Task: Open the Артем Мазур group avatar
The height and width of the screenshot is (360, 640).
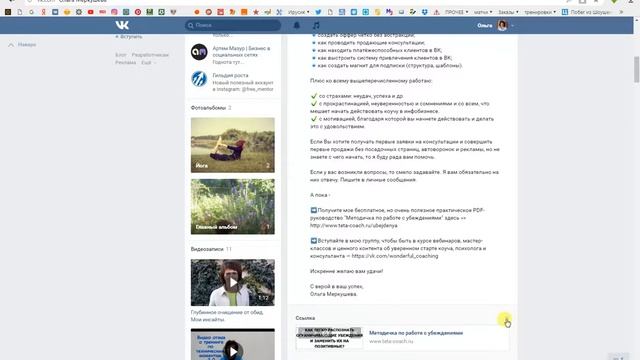Action: (199, 52)
